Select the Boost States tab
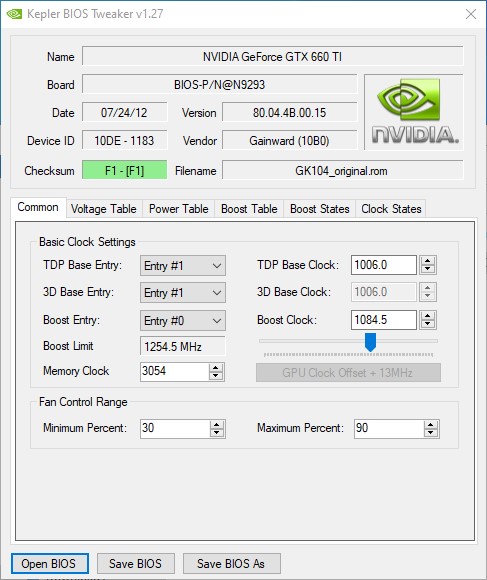Viewport: 487px width, 580px height. (x=320, y=209)
